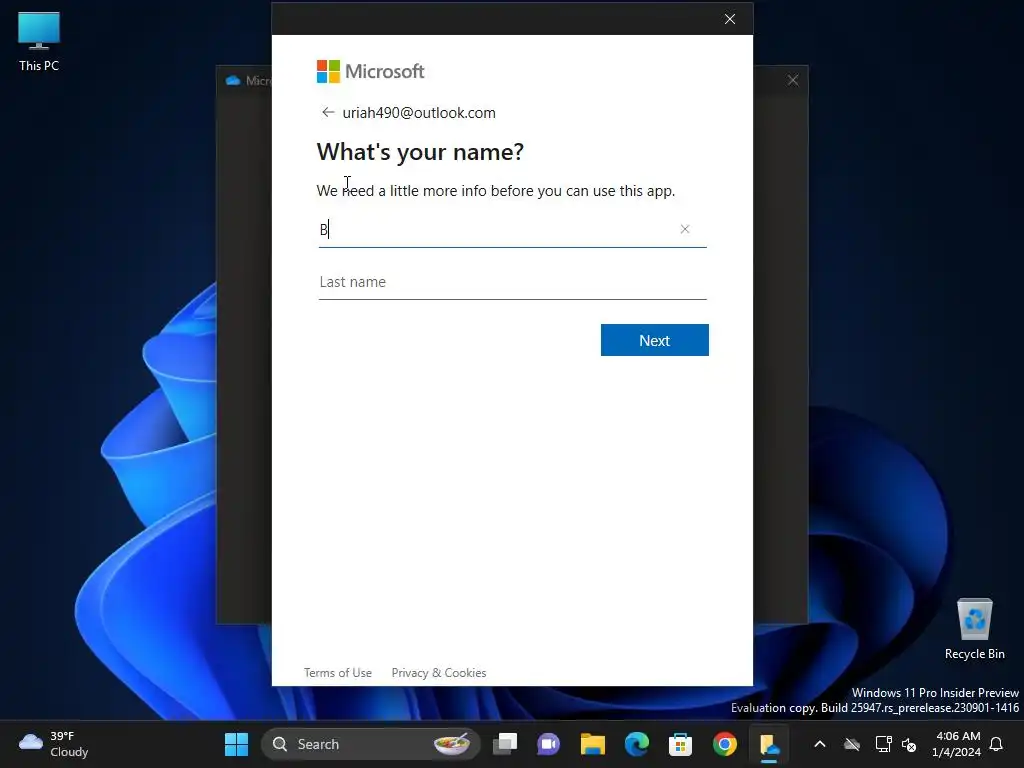This screenshot has height=768, width=1024.
Task: Click the Microsoft logo
Action: (x=370, y=71)
